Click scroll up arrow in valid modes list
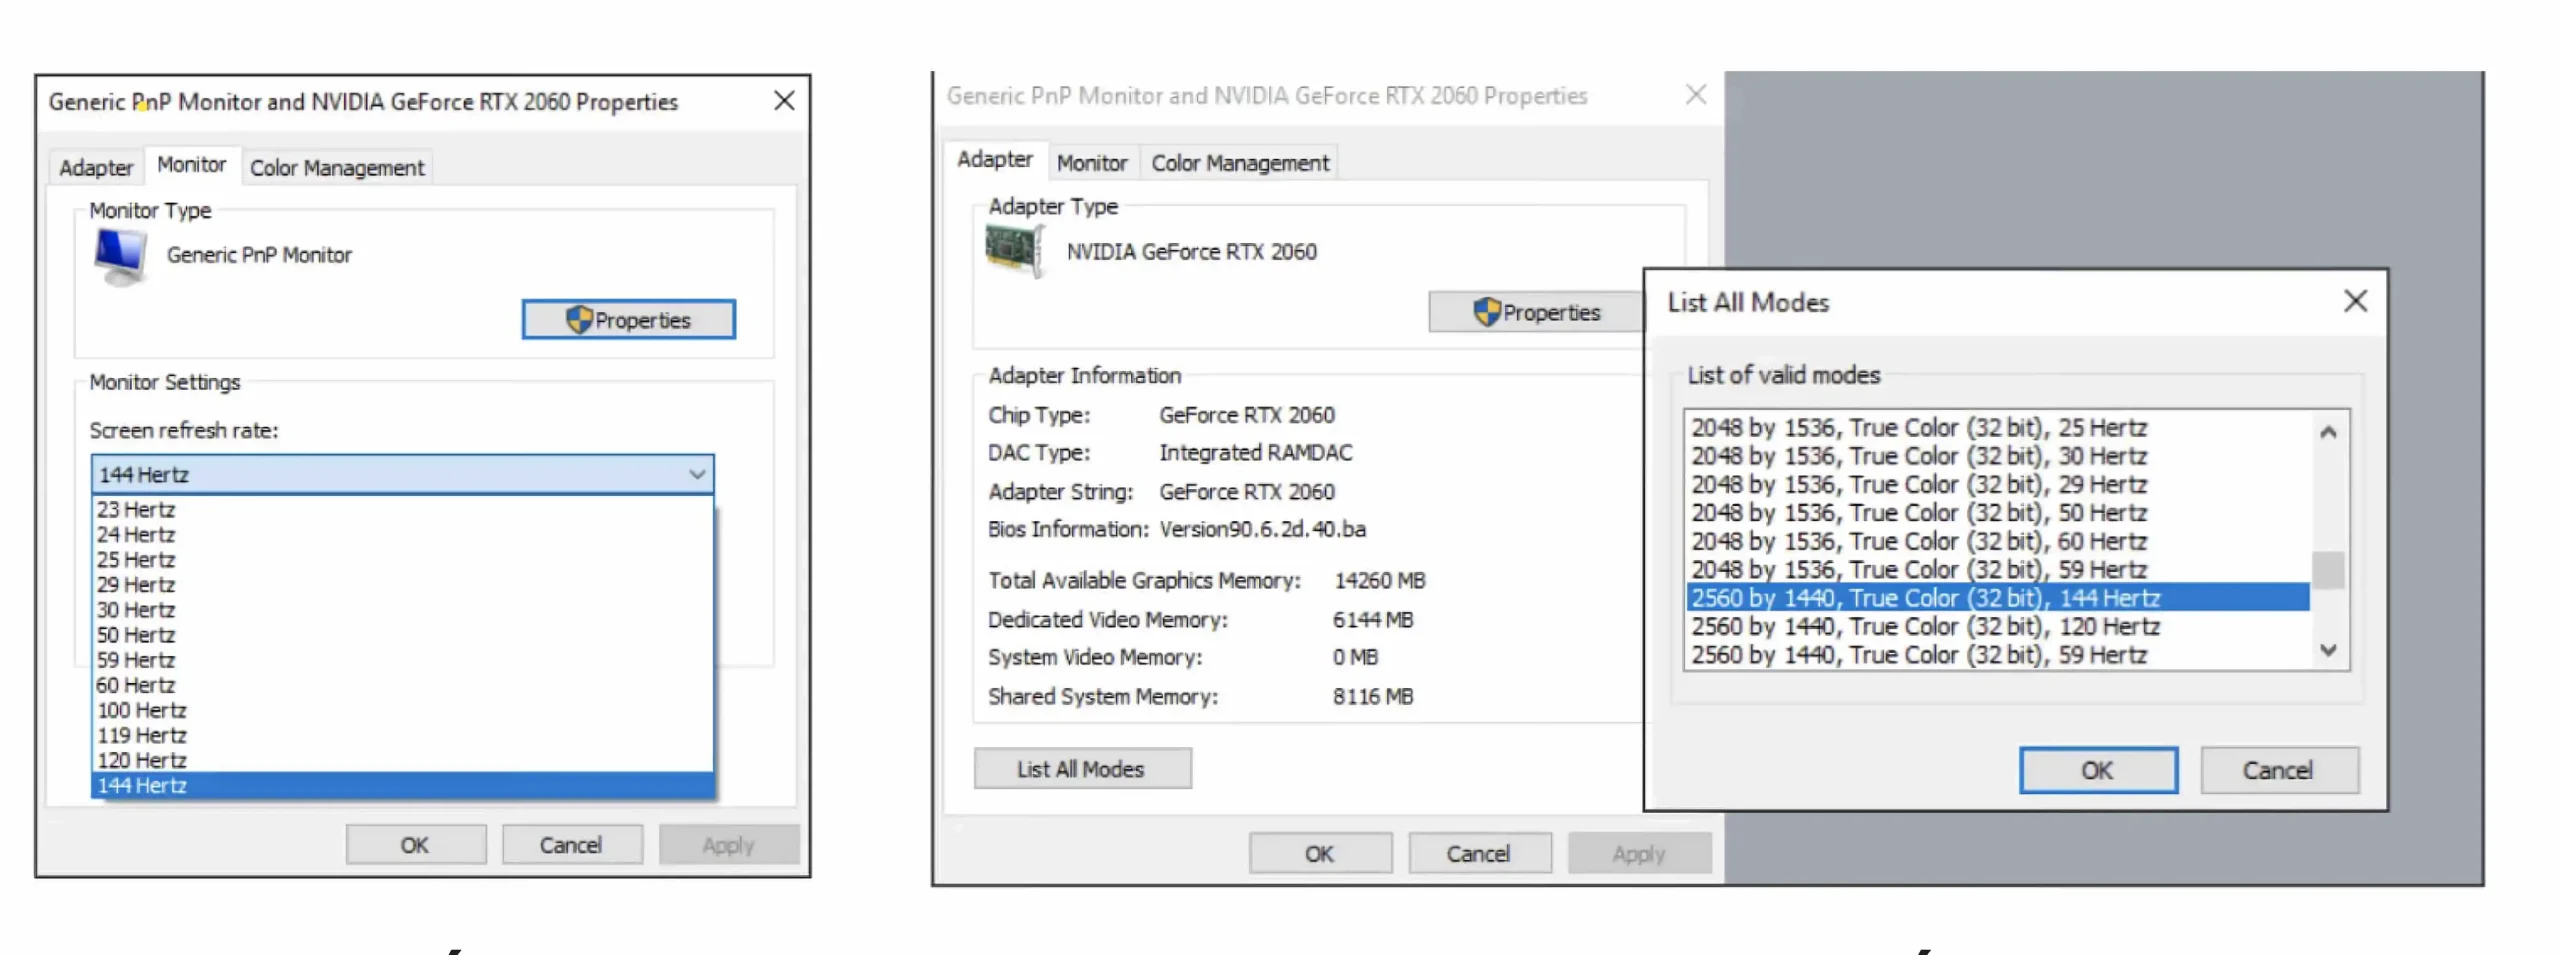2560x955 pixels. (x=2328, y=432)
